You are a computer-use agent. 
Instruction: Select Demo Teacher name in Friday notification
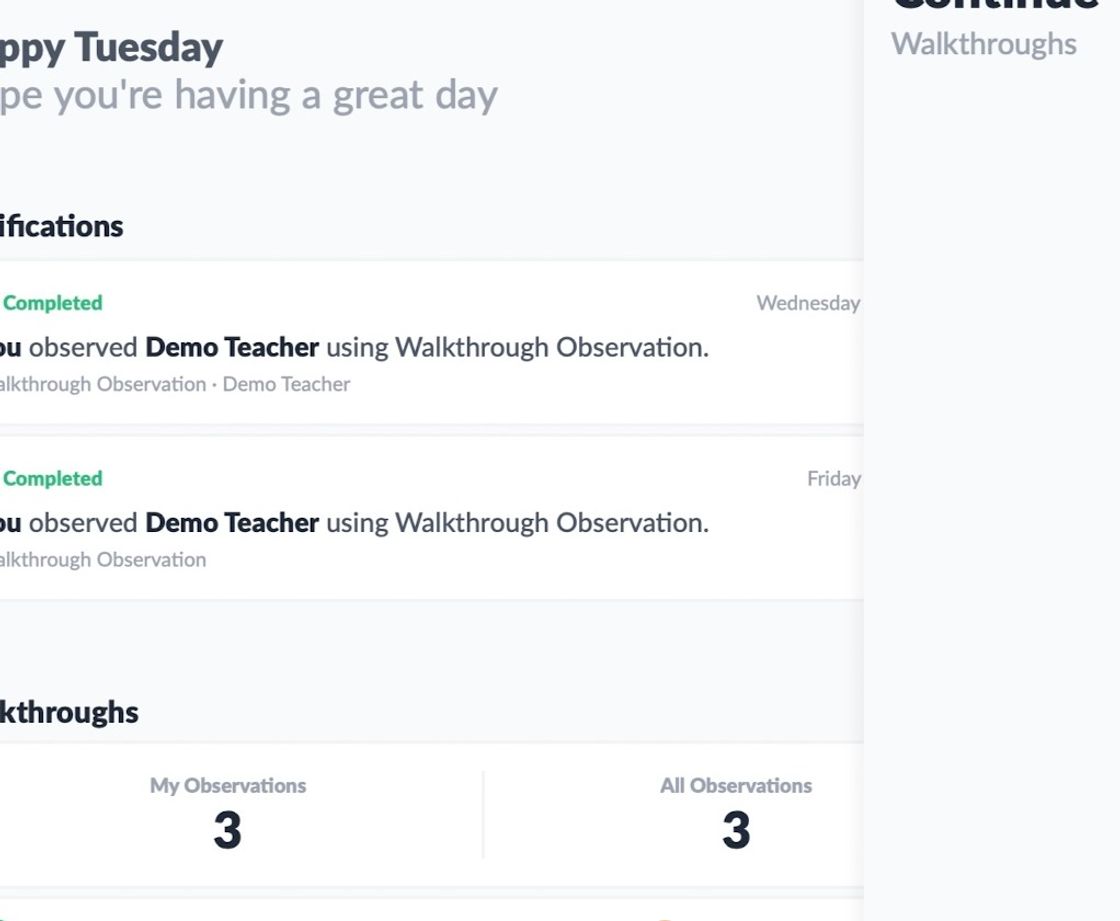tap(232, 523)
